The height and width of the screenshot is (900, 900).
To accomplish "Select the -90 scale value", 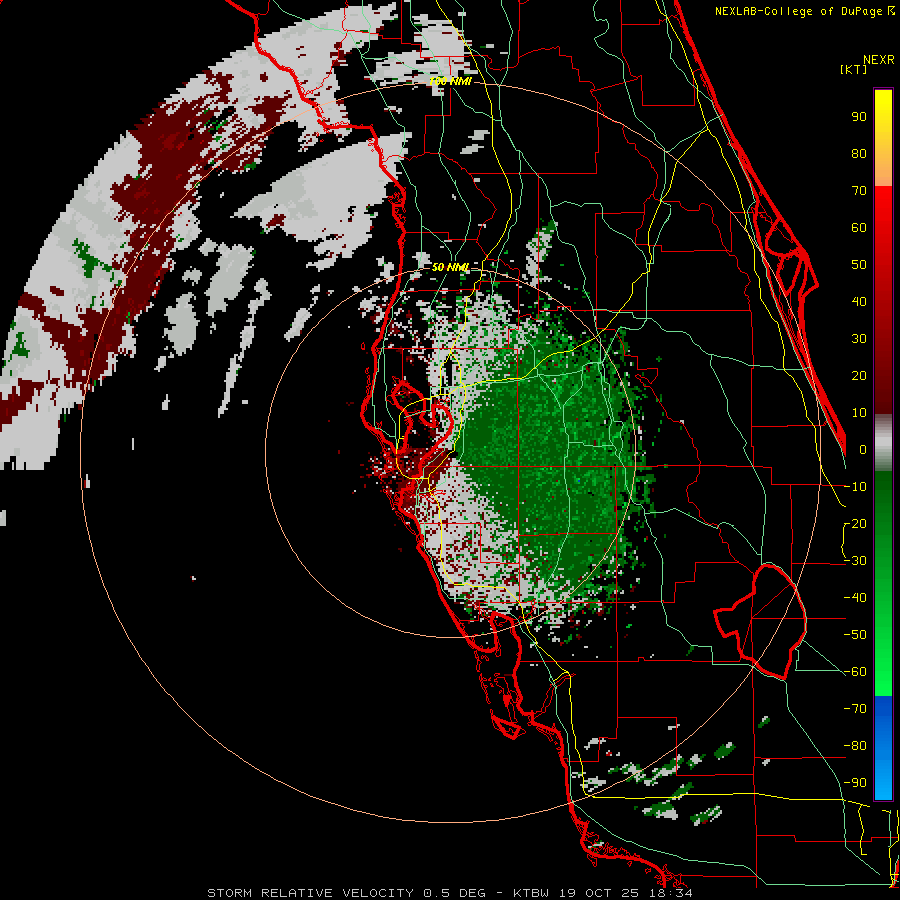I will pyautogui.click(x=855, y=783).
